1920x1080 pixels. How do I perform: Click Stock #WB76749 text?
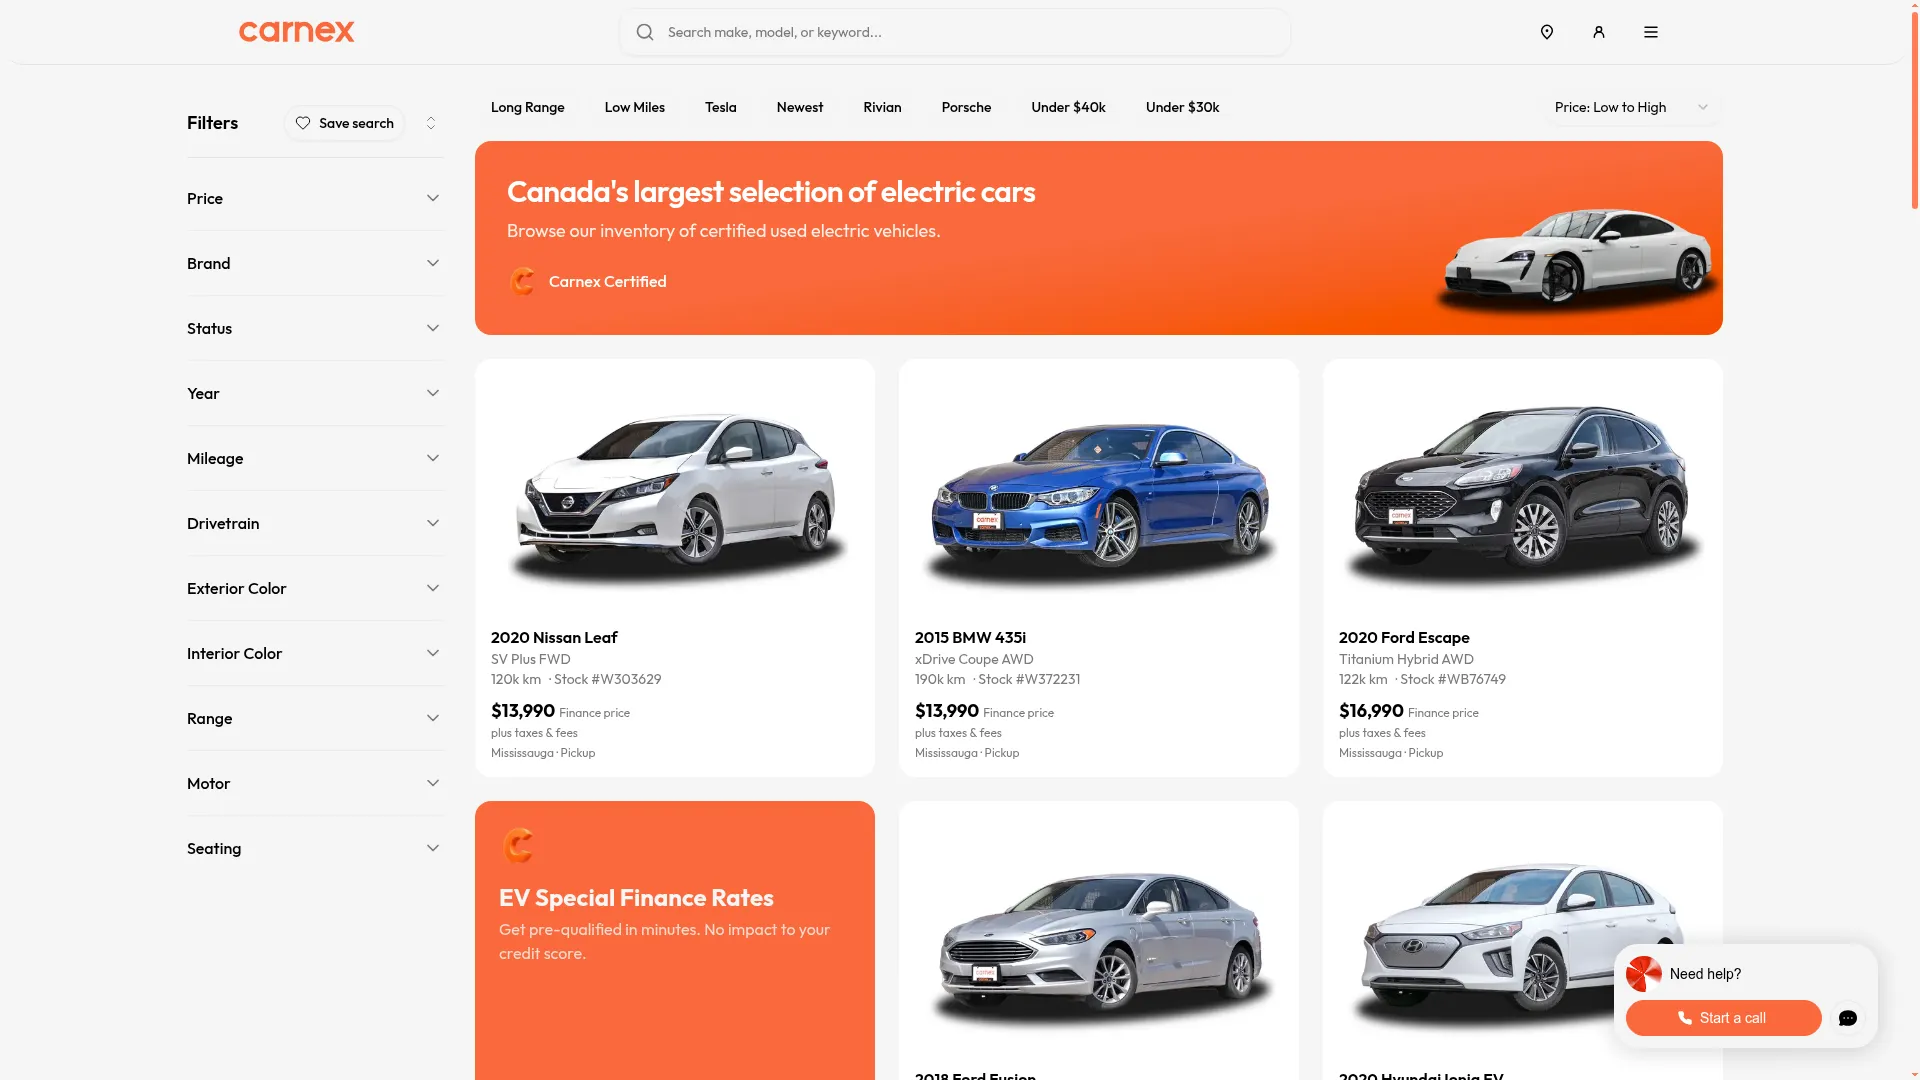click(1453, 679)
